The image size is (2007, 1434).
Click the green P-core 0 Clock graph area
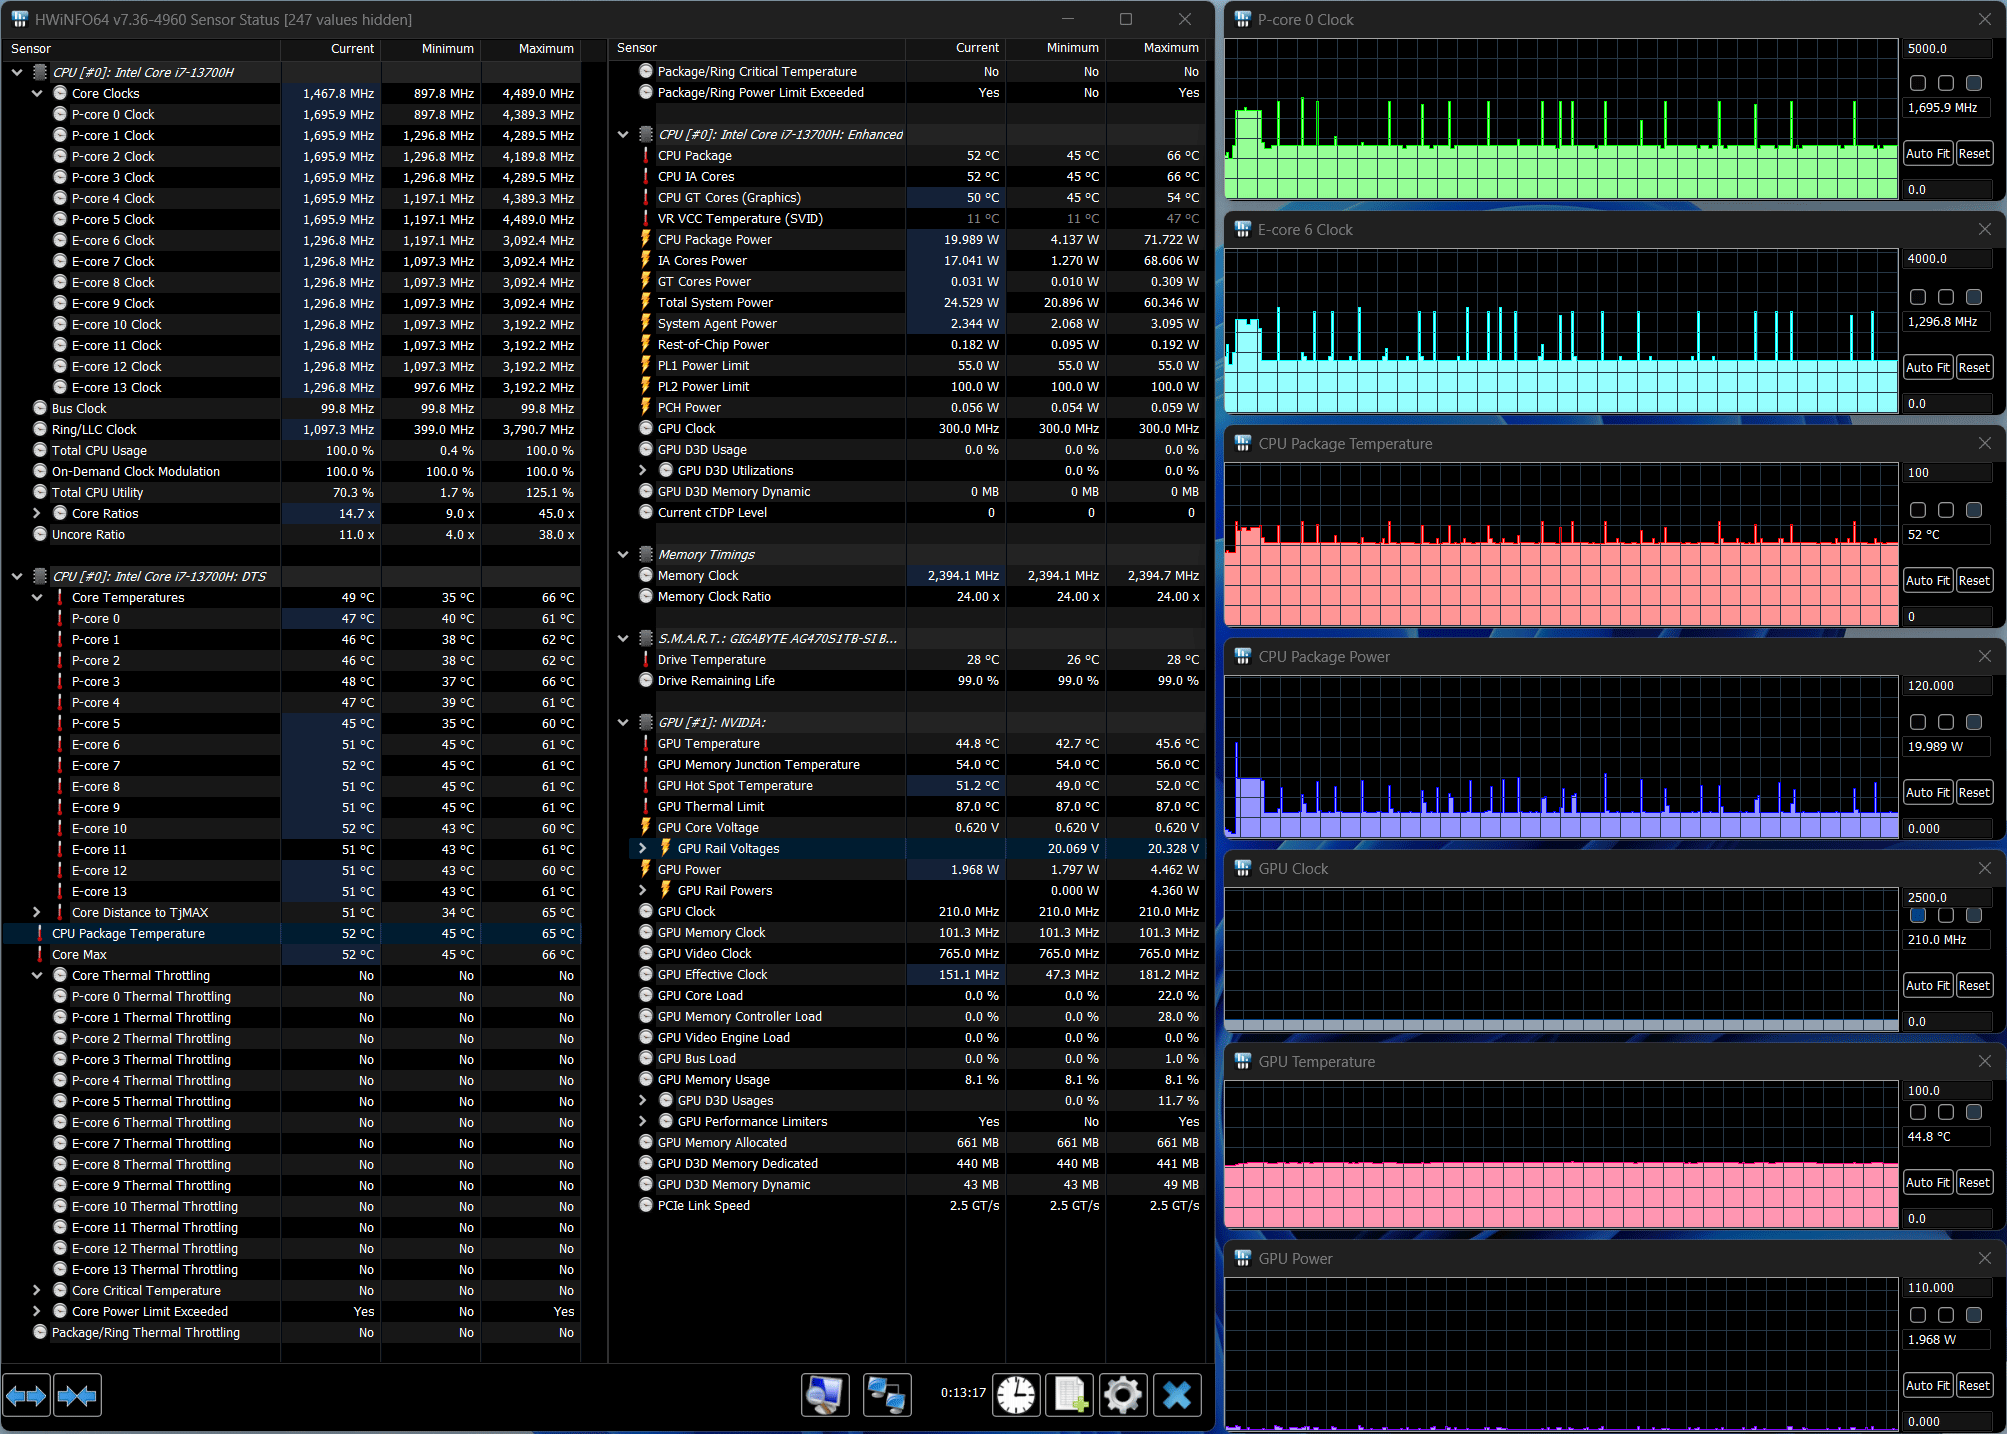[1560, 170]
